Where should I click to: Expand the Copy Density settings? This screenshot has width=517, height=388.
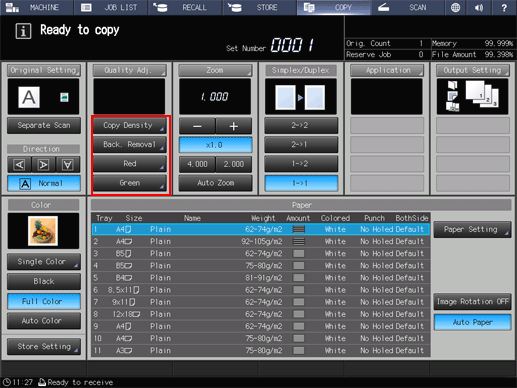coord(129,125)
